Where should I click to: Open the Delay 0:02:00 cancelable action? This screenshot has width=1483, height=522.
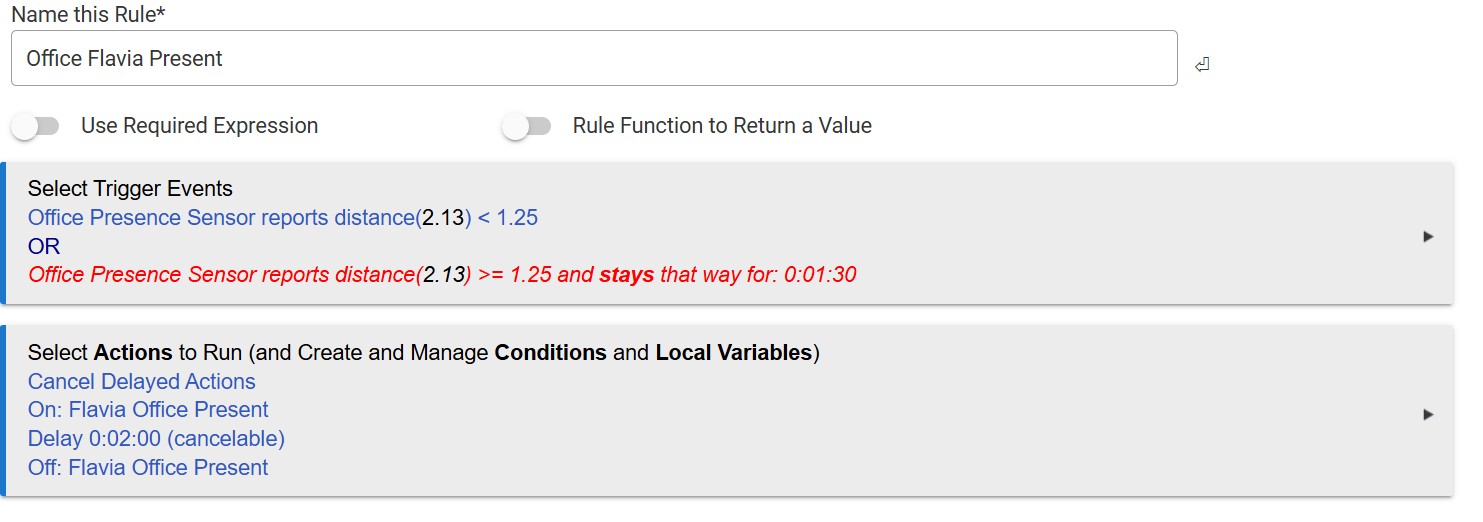[x=156, y=439]
